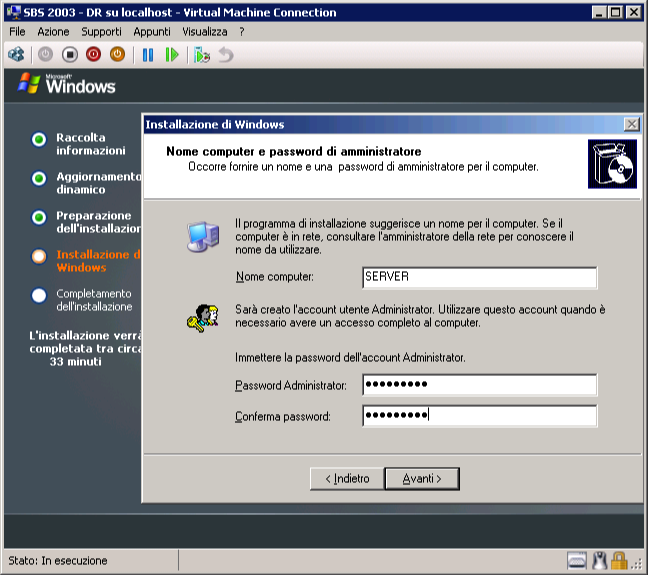Click 'Nome computer e password di amministratore' heading

(293, 152)
